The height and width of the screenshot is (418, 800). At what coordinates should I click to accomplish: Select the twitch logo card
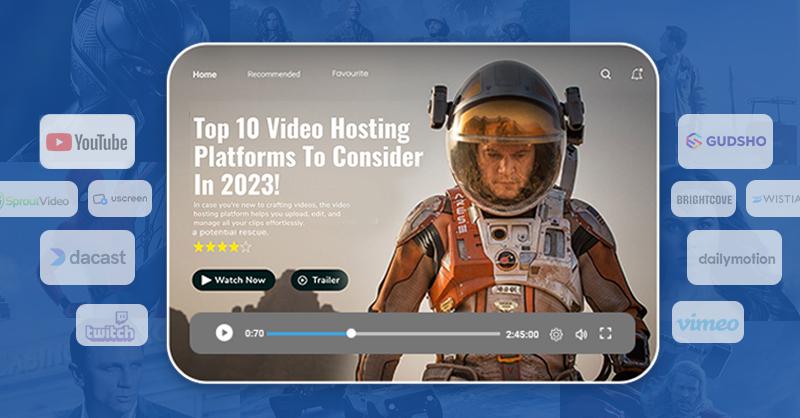(112, 325)
